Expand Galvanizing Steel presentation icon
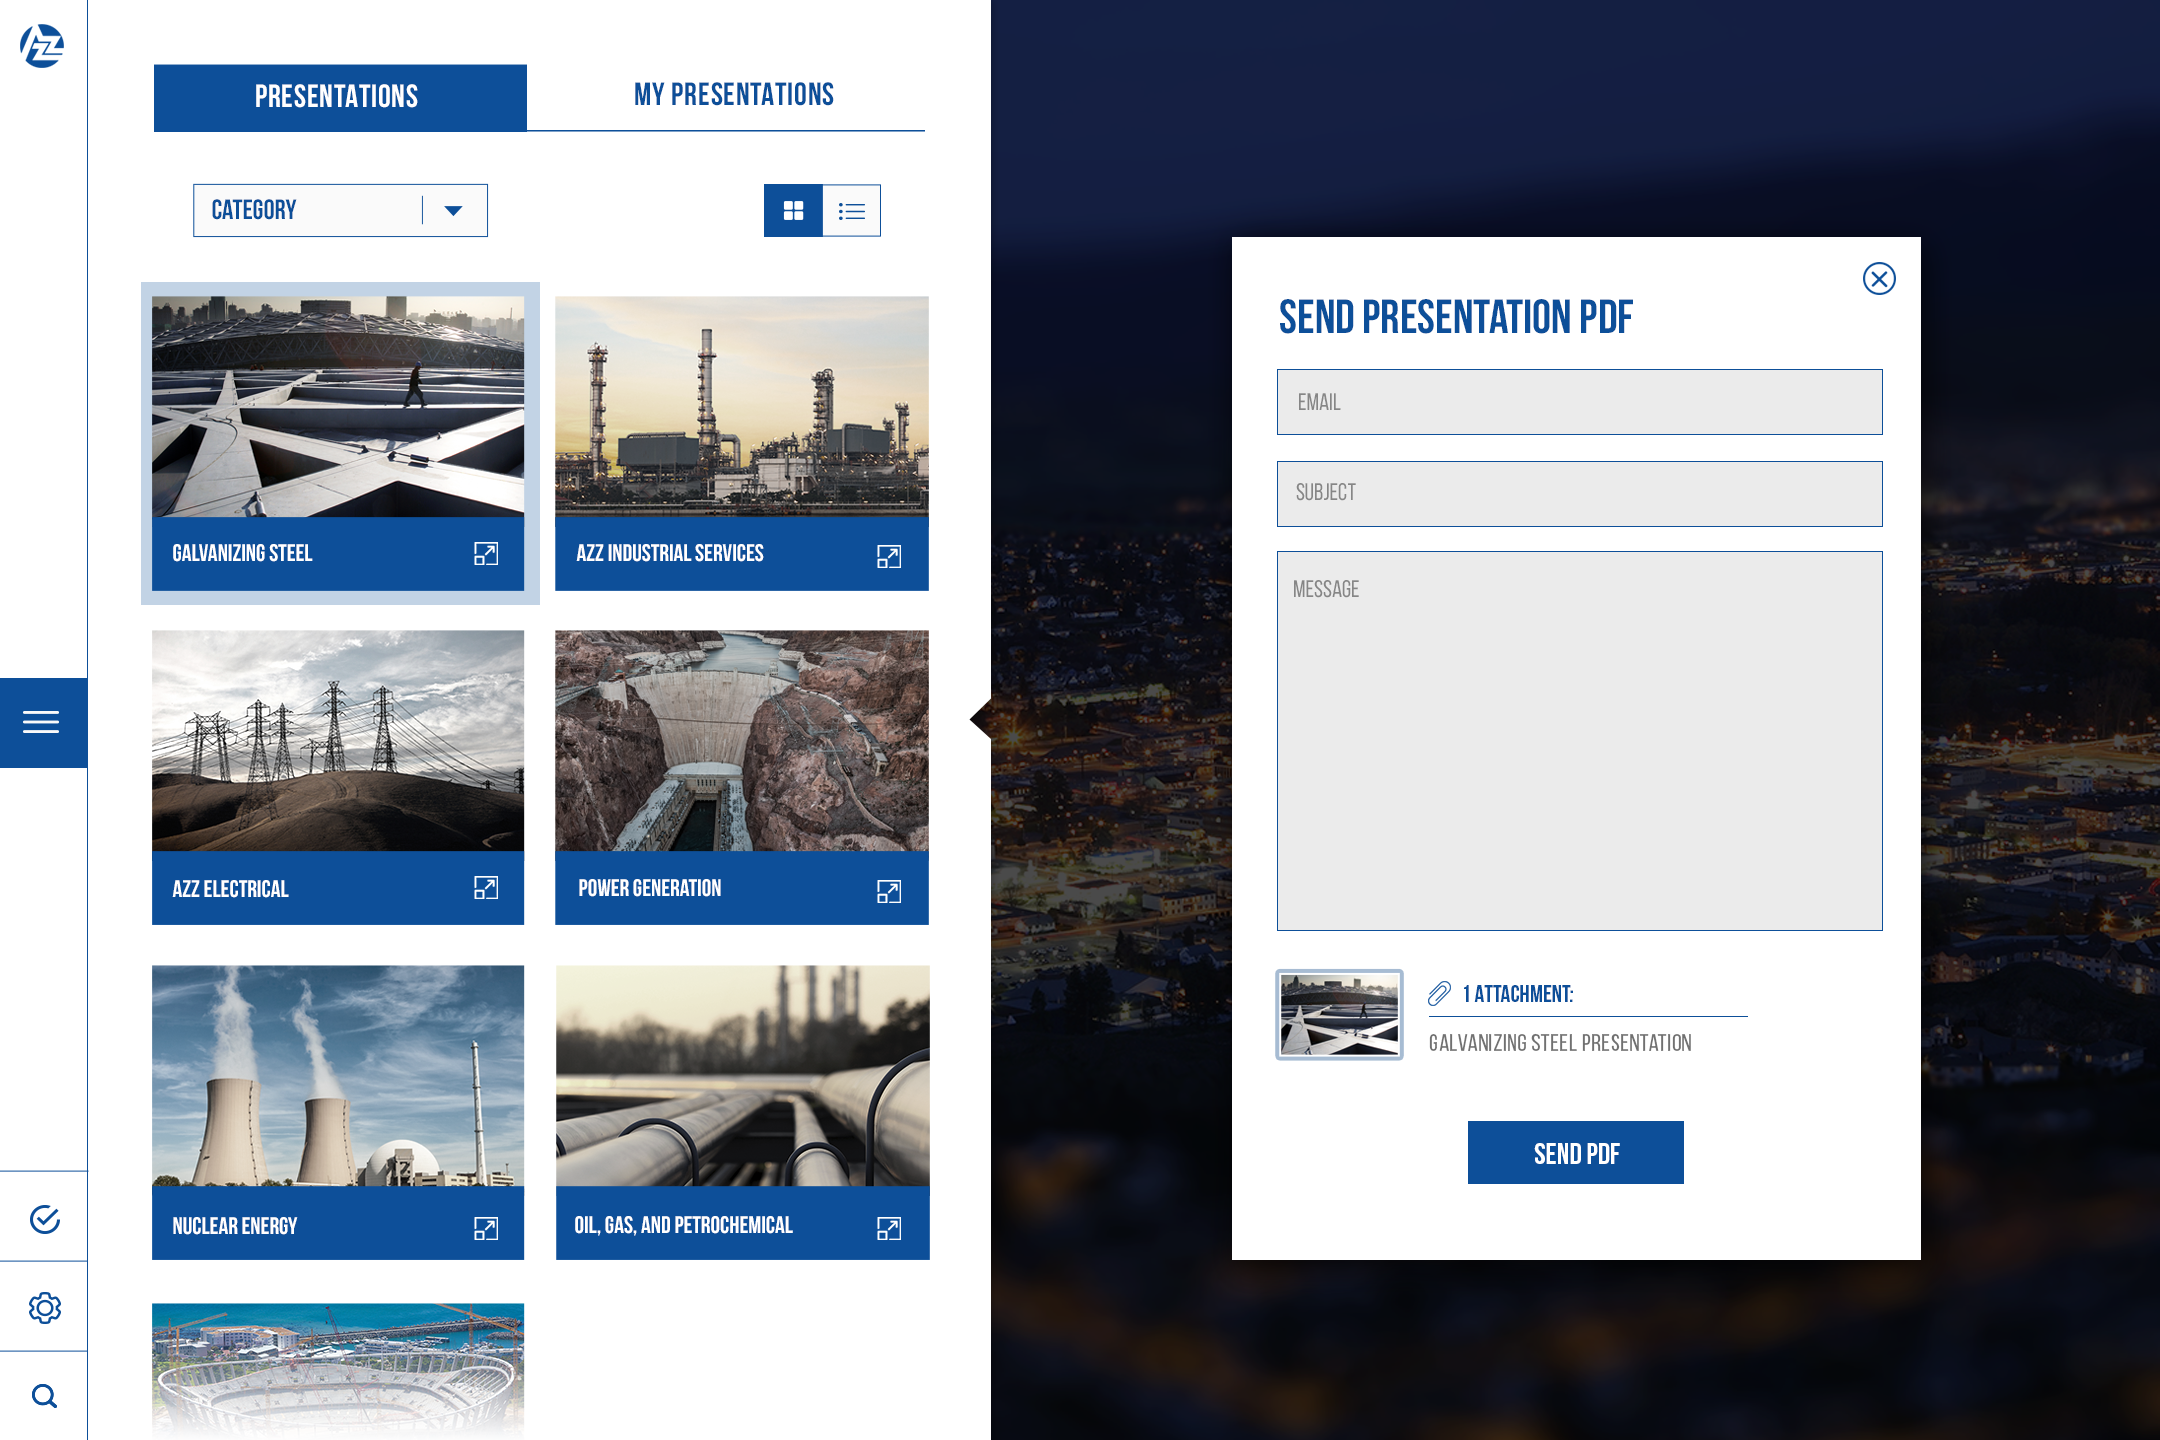Screen dimensions: 2160x1440 point(486,554)
